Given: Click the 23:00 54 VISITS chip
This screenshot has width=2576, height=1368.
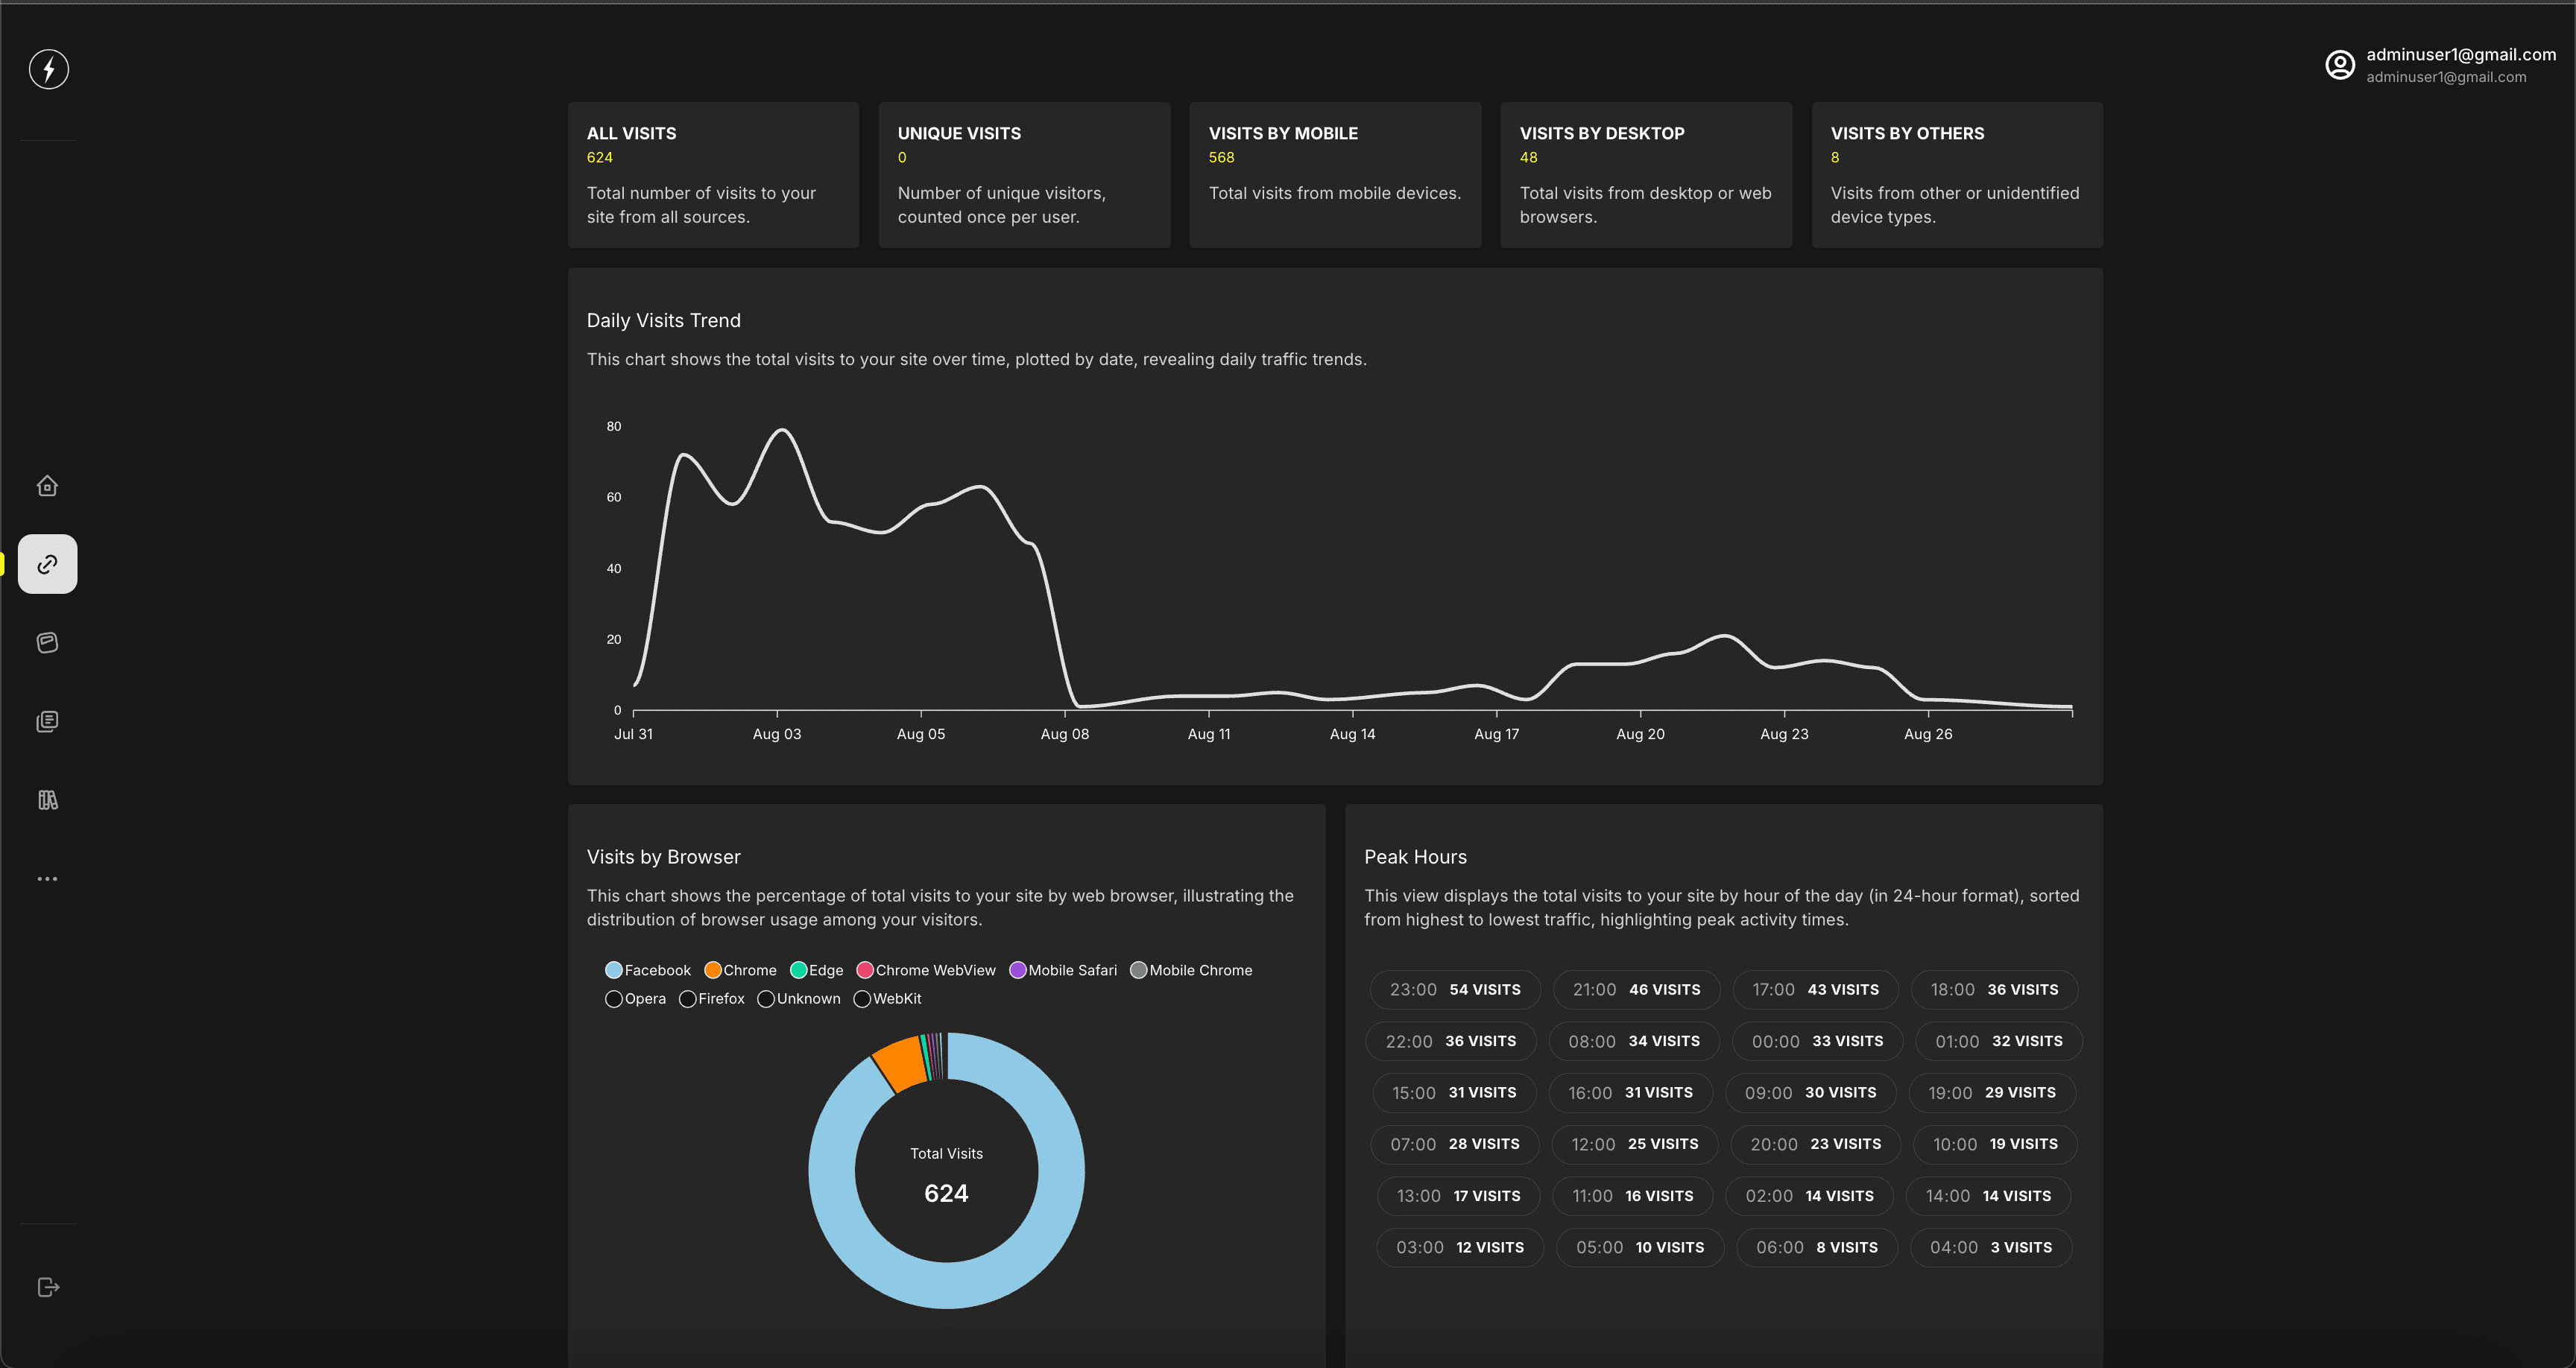Looking at the screenshot, I should pos(1455,990).
